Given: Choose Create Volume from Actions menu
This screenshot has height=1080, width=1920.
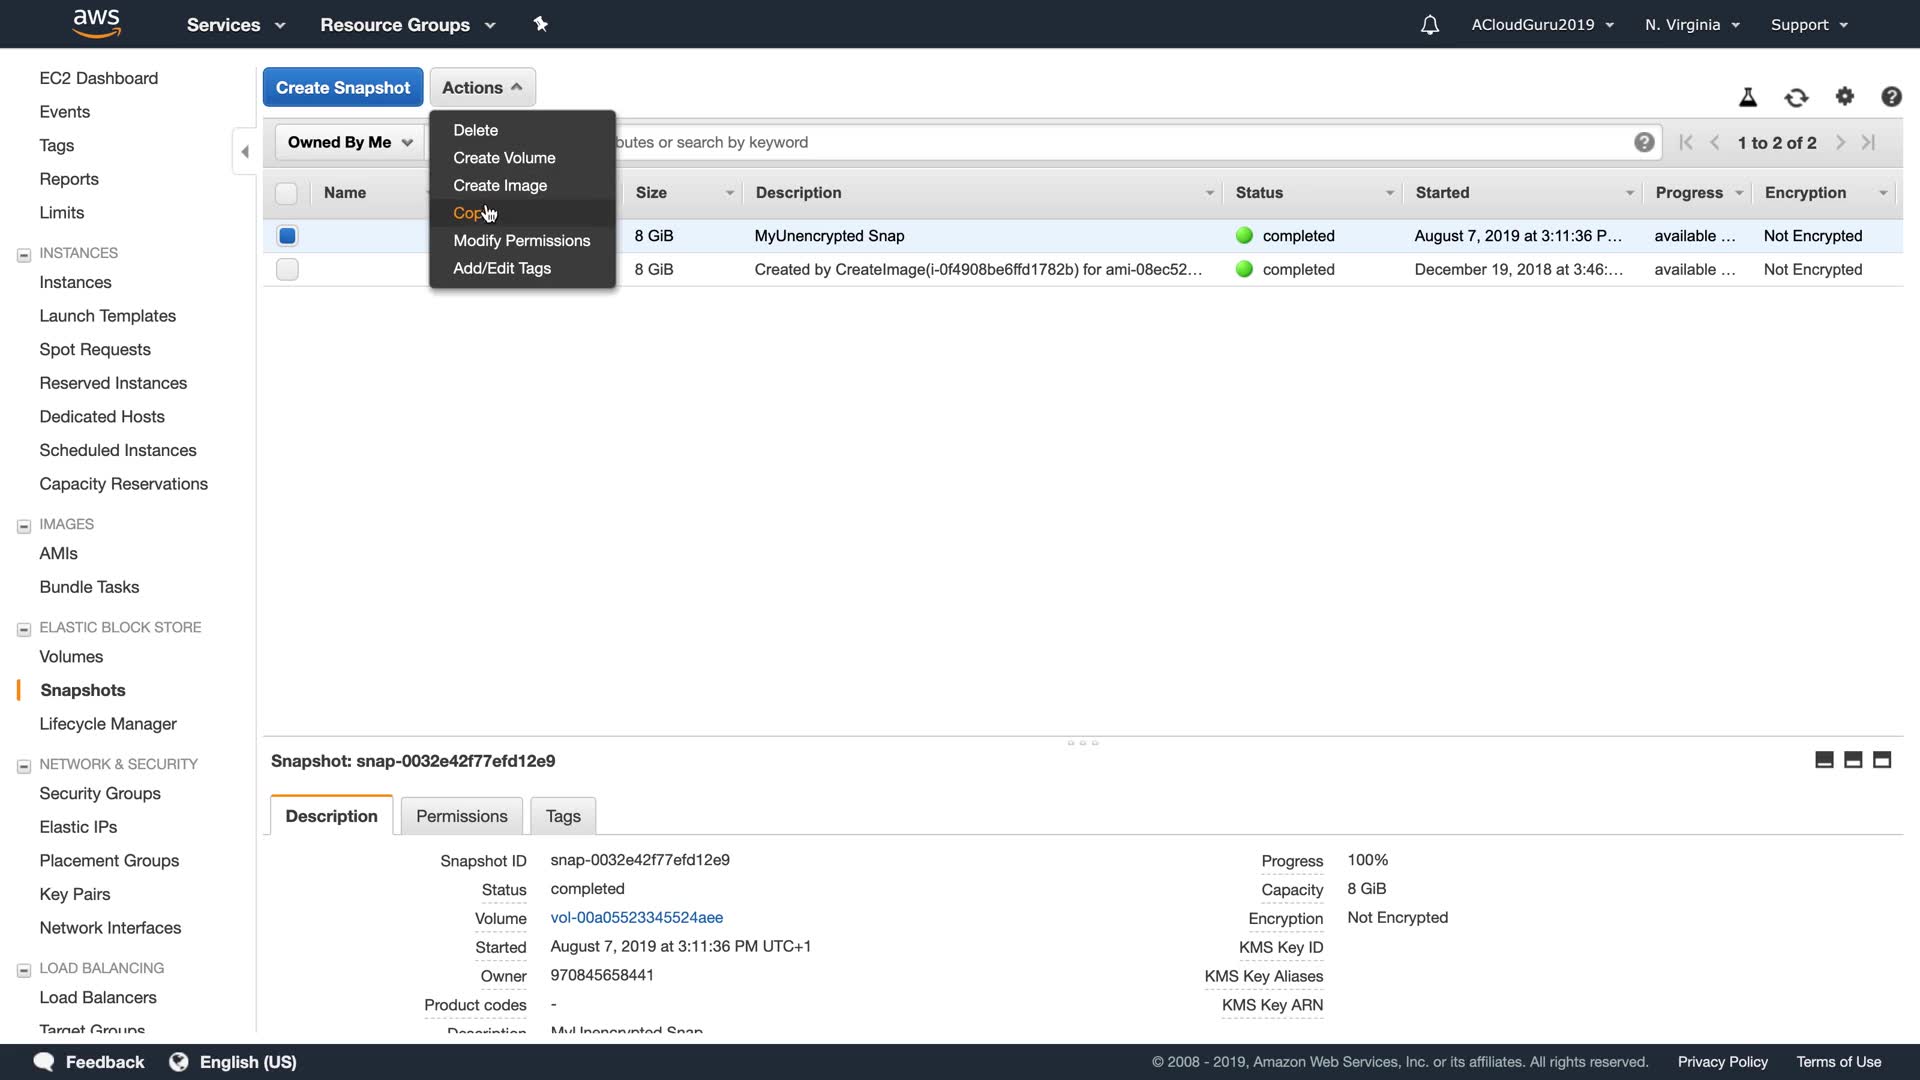Looking at the screenshot, I should click(x=504, y=158).
